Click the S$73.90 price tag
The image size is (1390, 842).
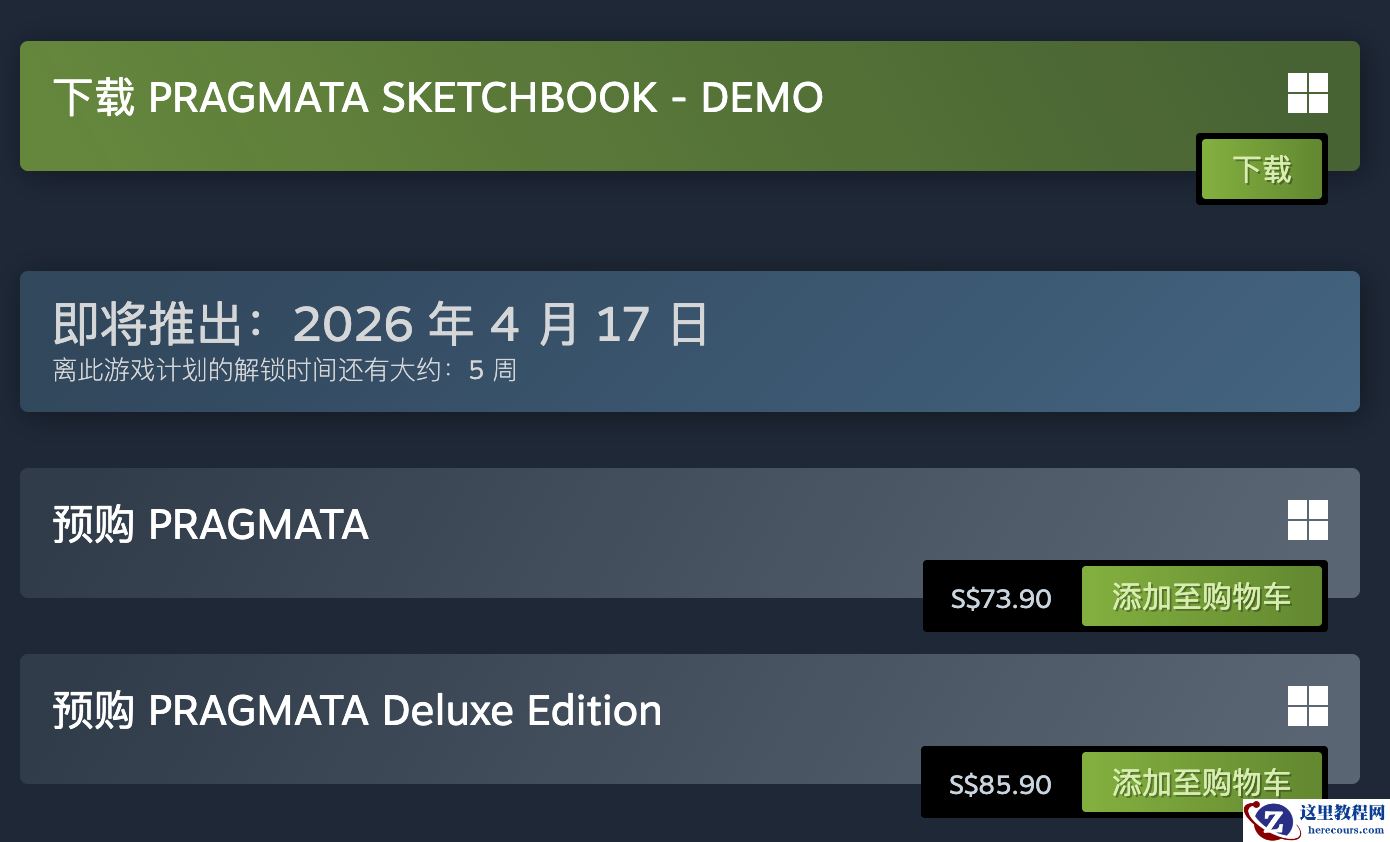[x=1001, y=598]
